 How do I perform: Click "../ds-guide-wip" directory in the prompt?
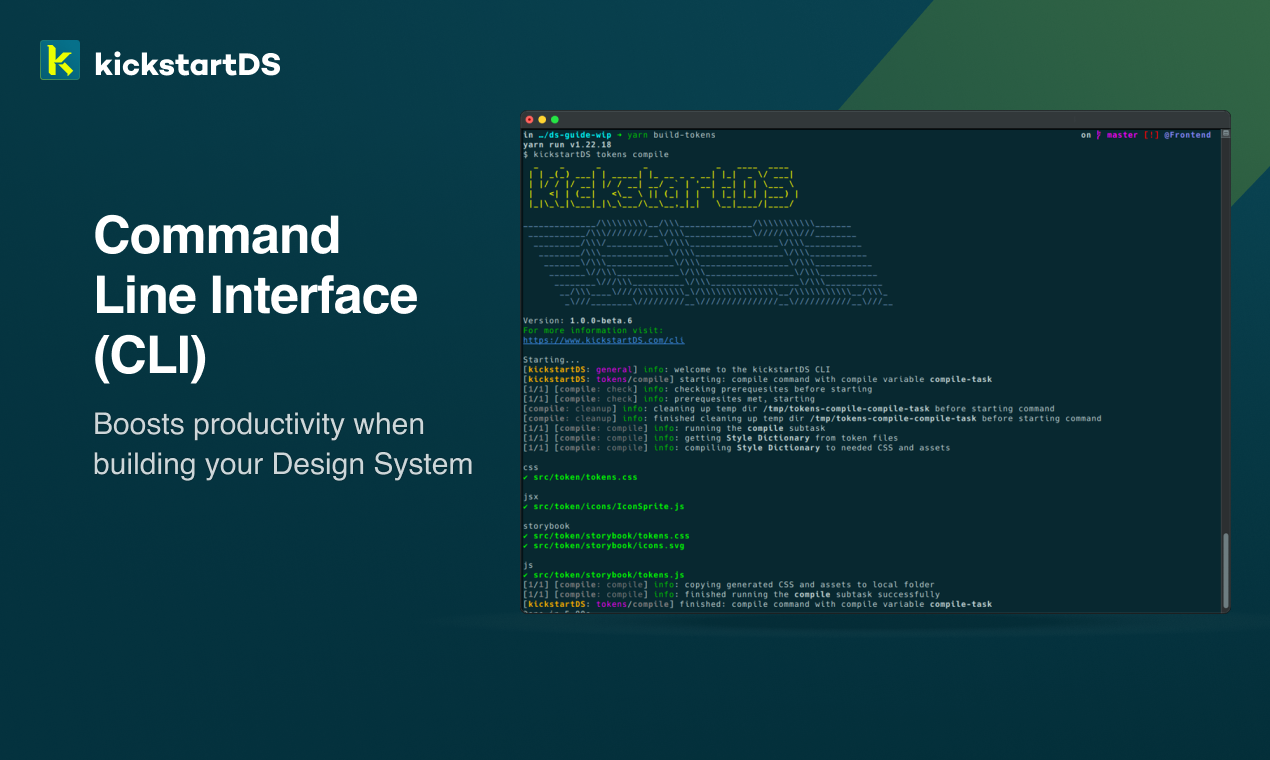[x=575, y=135]
